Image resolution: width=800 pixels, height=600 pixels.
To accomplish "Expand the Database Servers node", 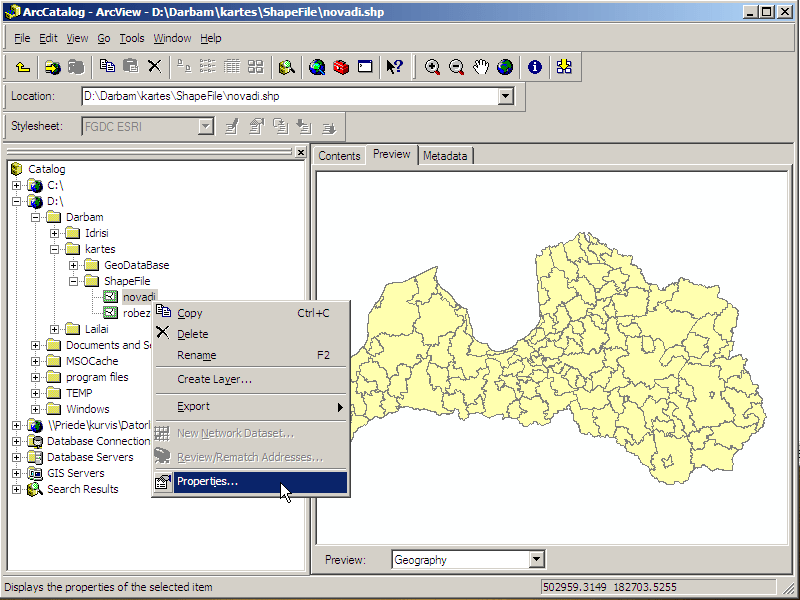I will tap(16, 457).
